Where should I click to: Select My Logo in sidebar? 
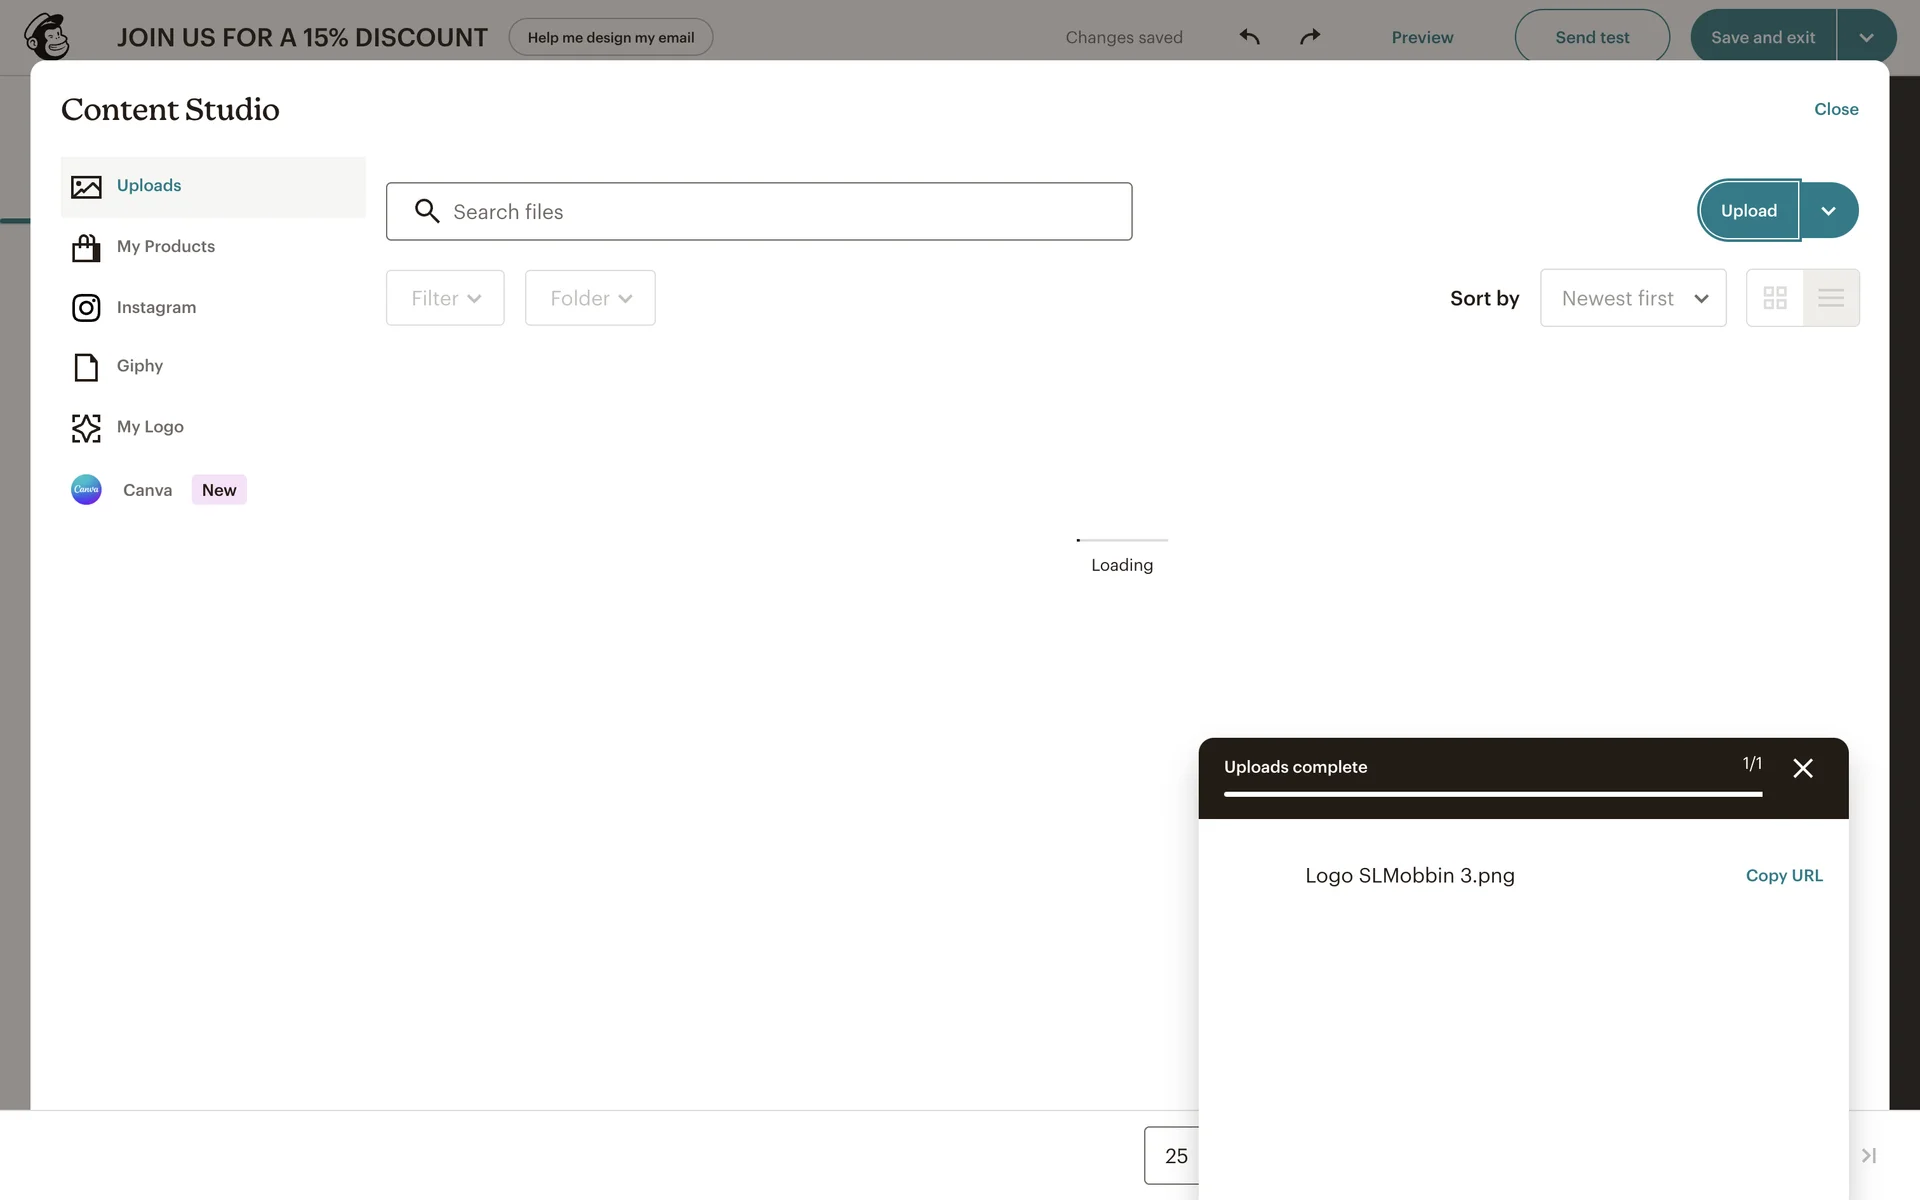coord(150,427)
